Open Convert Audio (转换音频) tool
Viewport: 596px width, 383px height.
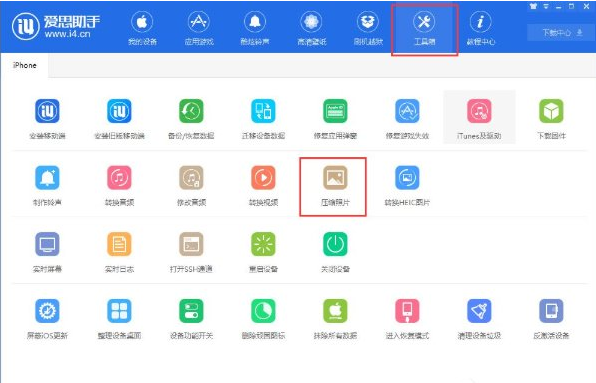[119, 185]
